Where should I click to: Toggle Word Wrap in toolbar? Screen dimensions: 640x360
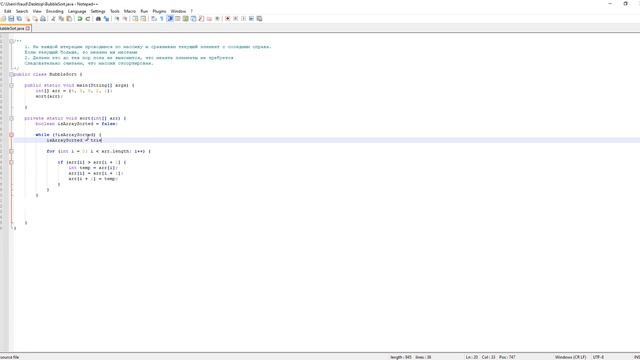(154, 19)
